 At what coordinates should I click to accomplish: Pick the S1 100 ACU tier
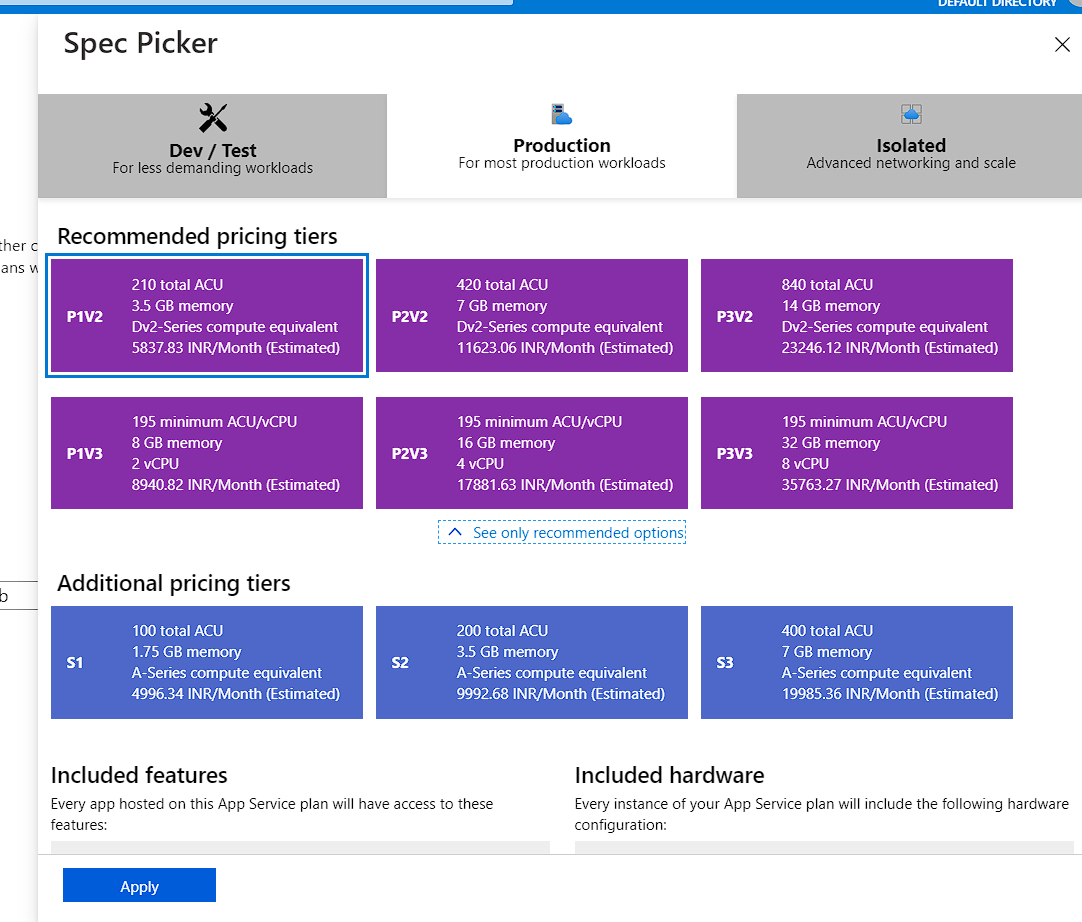pyautogui.click(x=207, y=663)
